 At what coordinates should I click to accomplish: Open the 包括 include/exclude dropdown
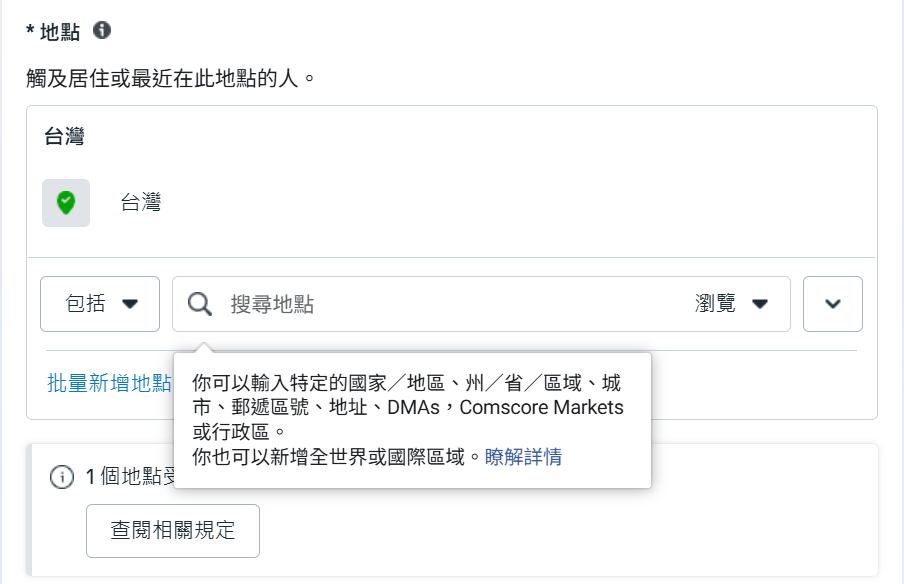tap(100, 304)
